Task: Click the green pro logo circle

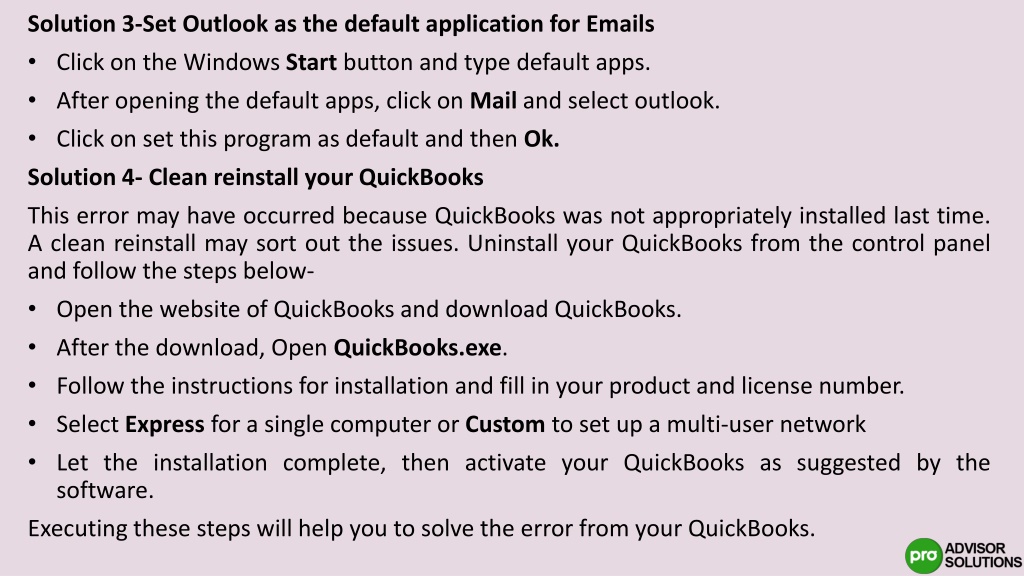Action: [923, 556]
